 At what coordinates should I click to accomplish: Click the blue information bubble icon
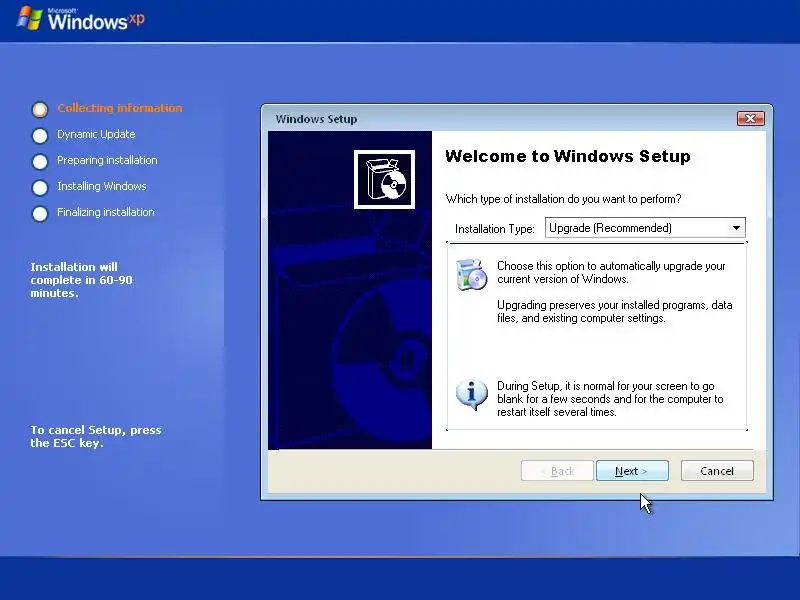[x=471, y=395]
